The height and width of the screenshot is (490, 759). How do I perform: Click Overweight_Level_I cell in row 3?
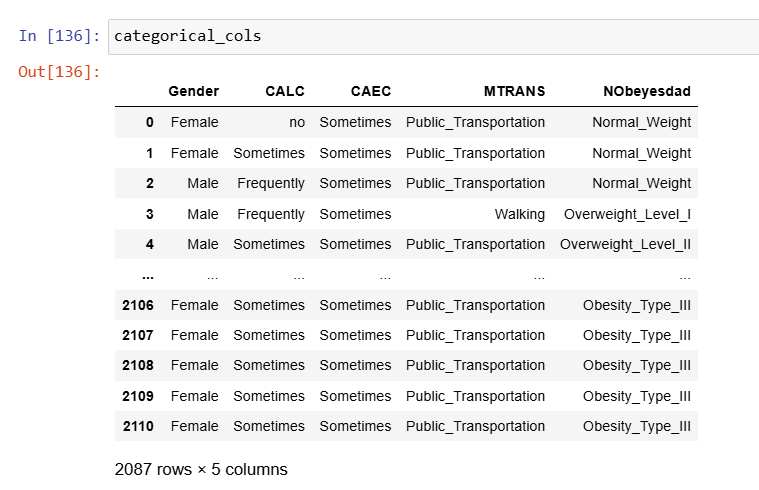click(627, 214)
